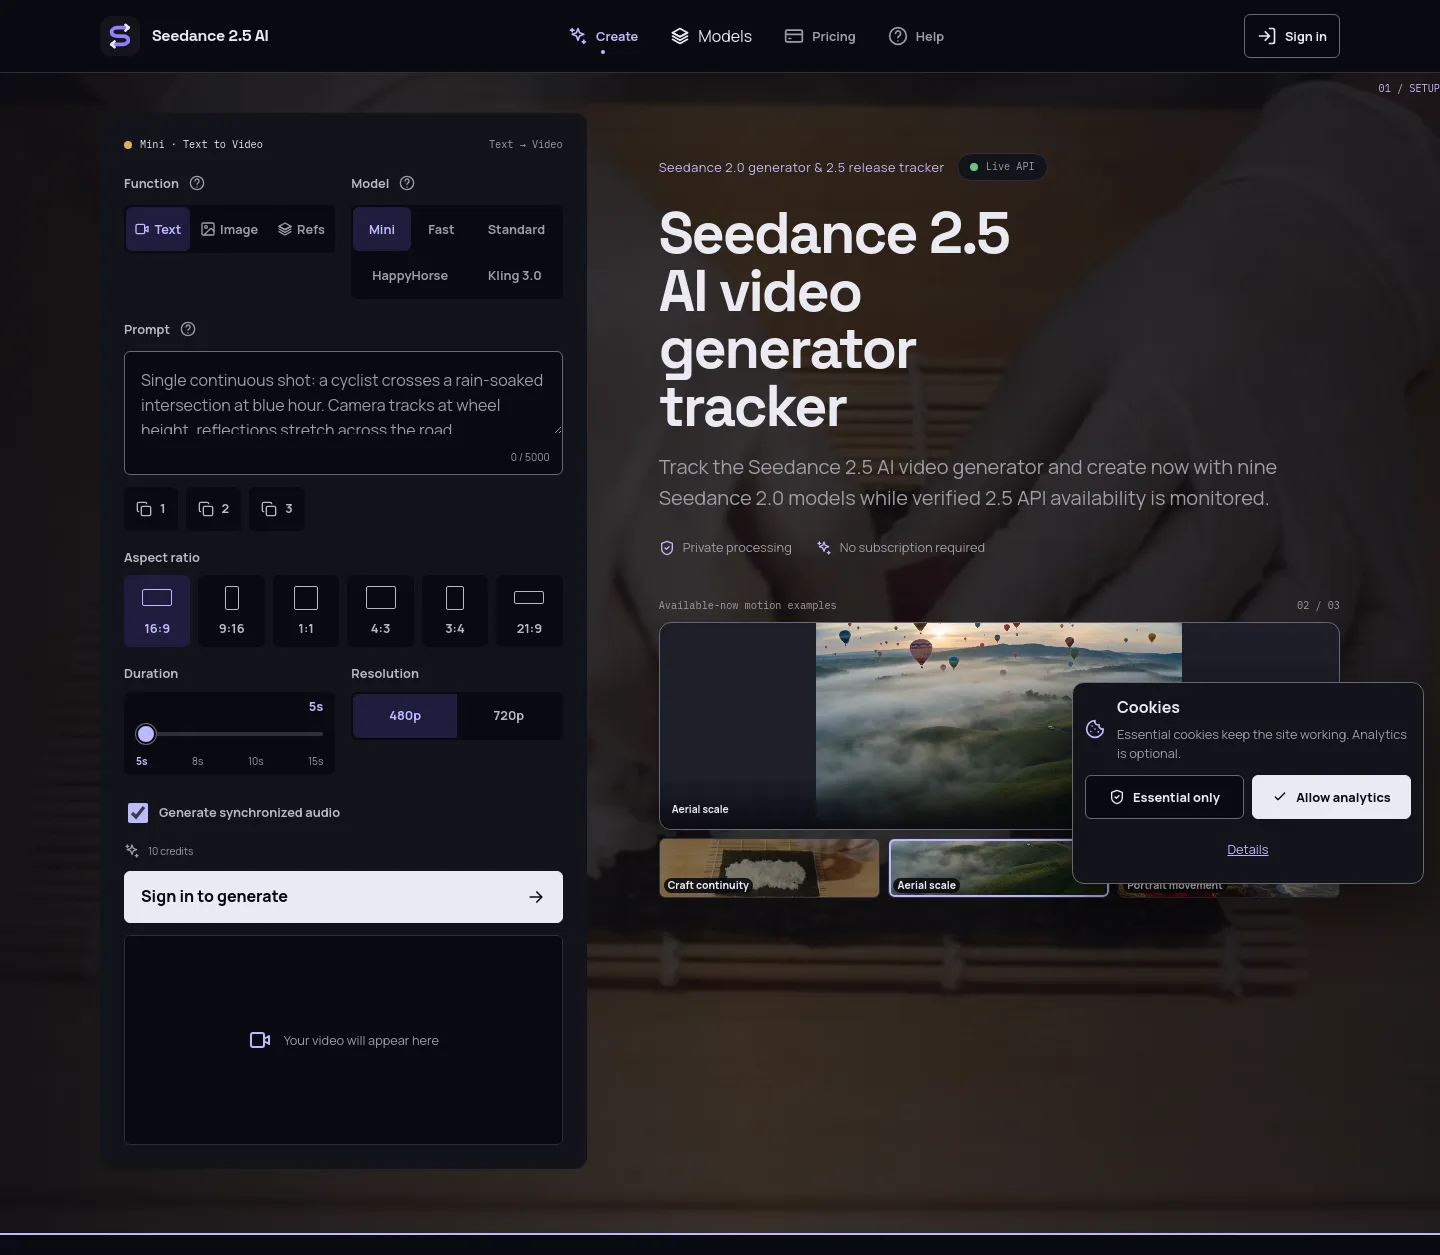Toggle Generate synchronized audio checkbox

[138, 813]
